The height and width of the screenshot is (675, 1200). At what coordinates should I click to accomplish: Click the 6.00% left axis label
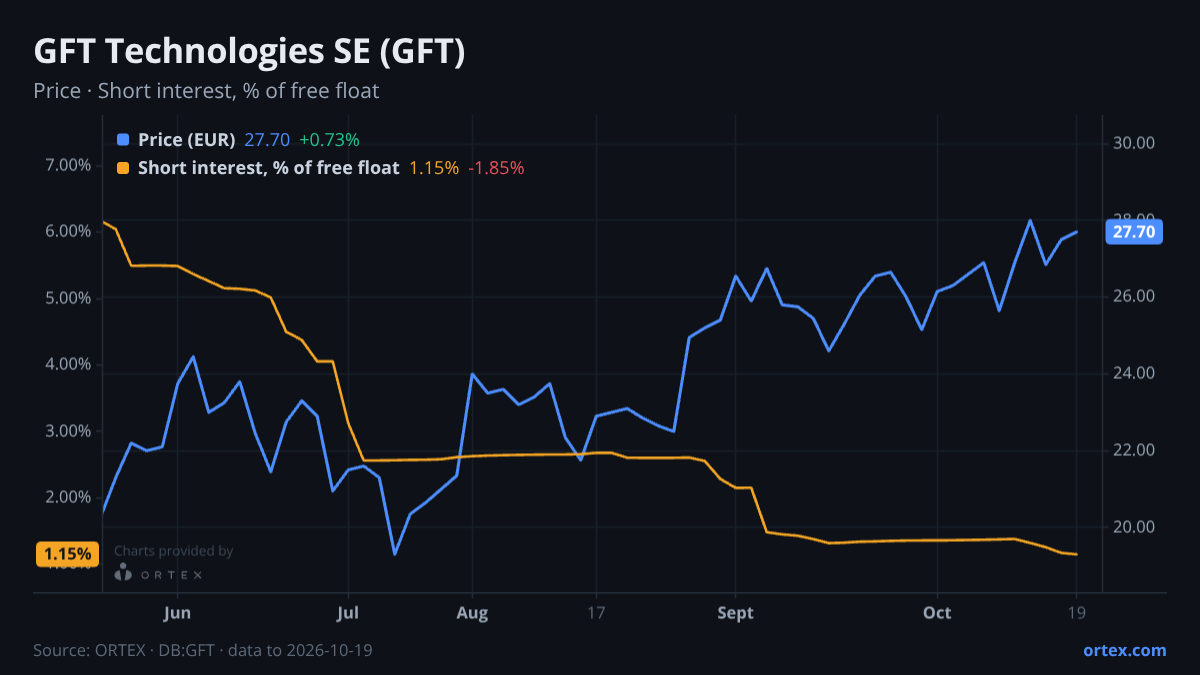(69, 231)
